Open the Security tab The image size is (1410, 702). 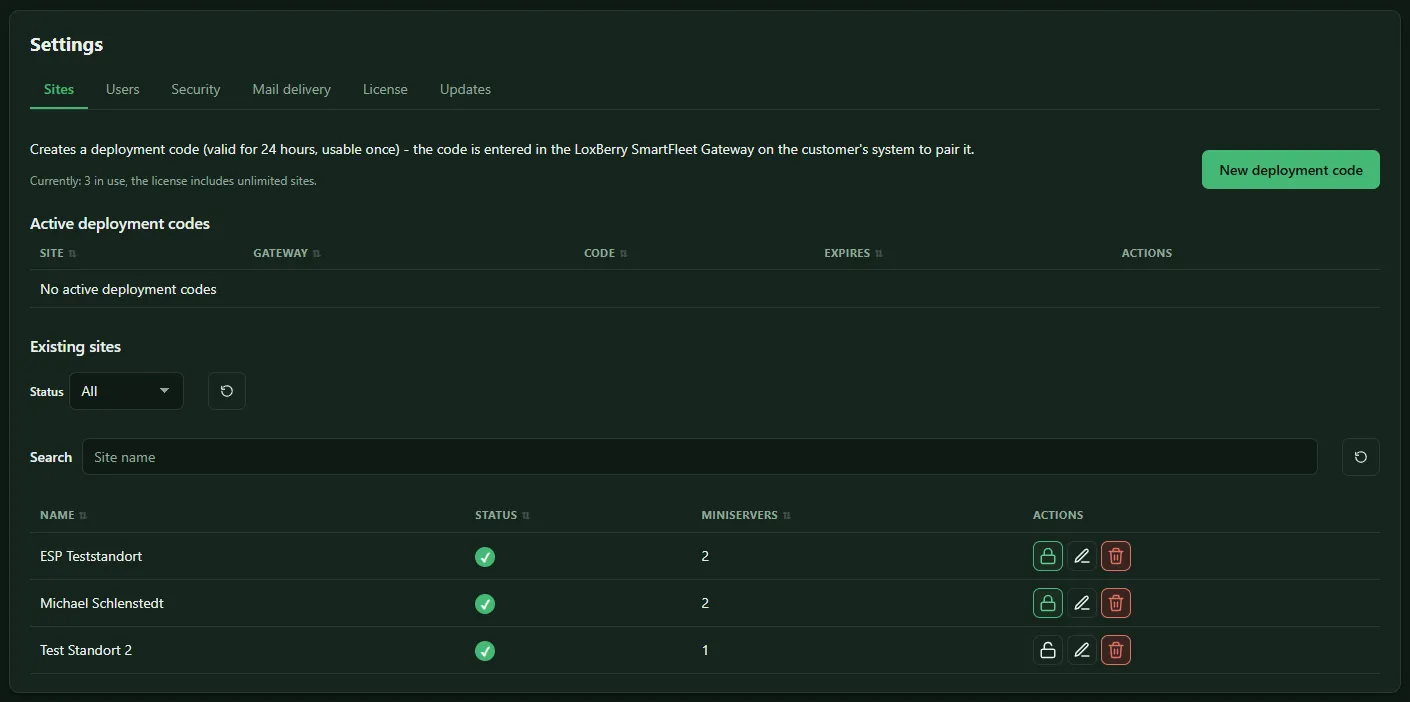click(195, 89)
